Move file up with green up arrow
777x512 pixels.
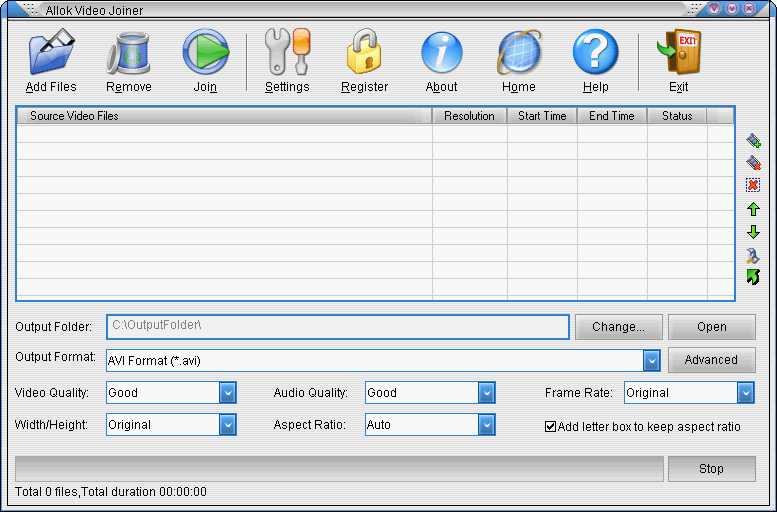pos(753,209)
